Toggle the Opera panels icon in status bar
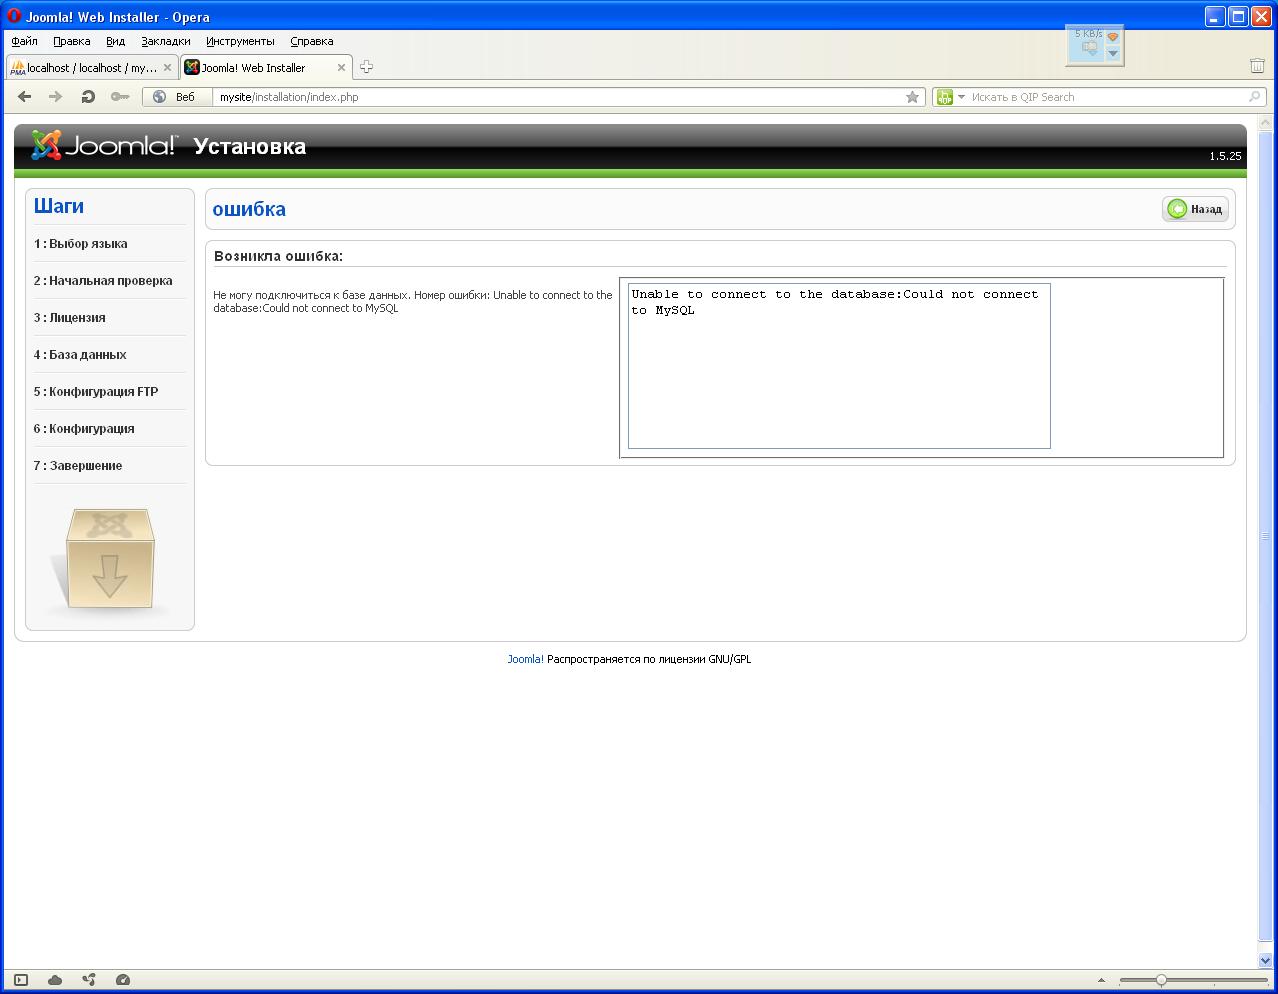Viewport: 1278px width, 994px height. (21, 980)
